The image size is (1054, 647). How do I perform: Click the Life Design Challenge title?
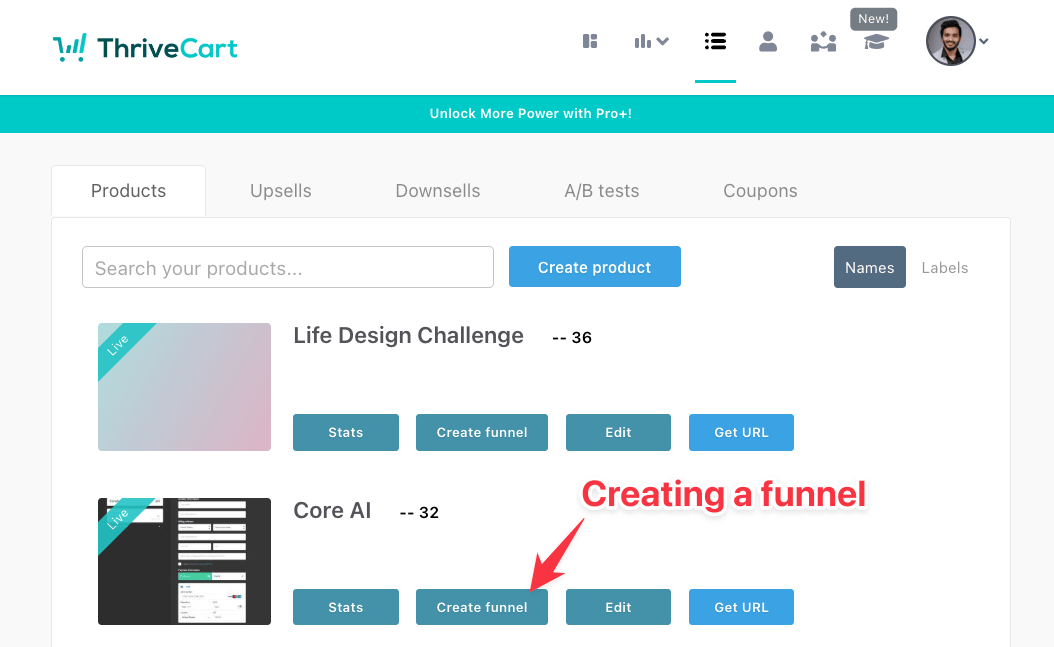[x=408, y=335]
